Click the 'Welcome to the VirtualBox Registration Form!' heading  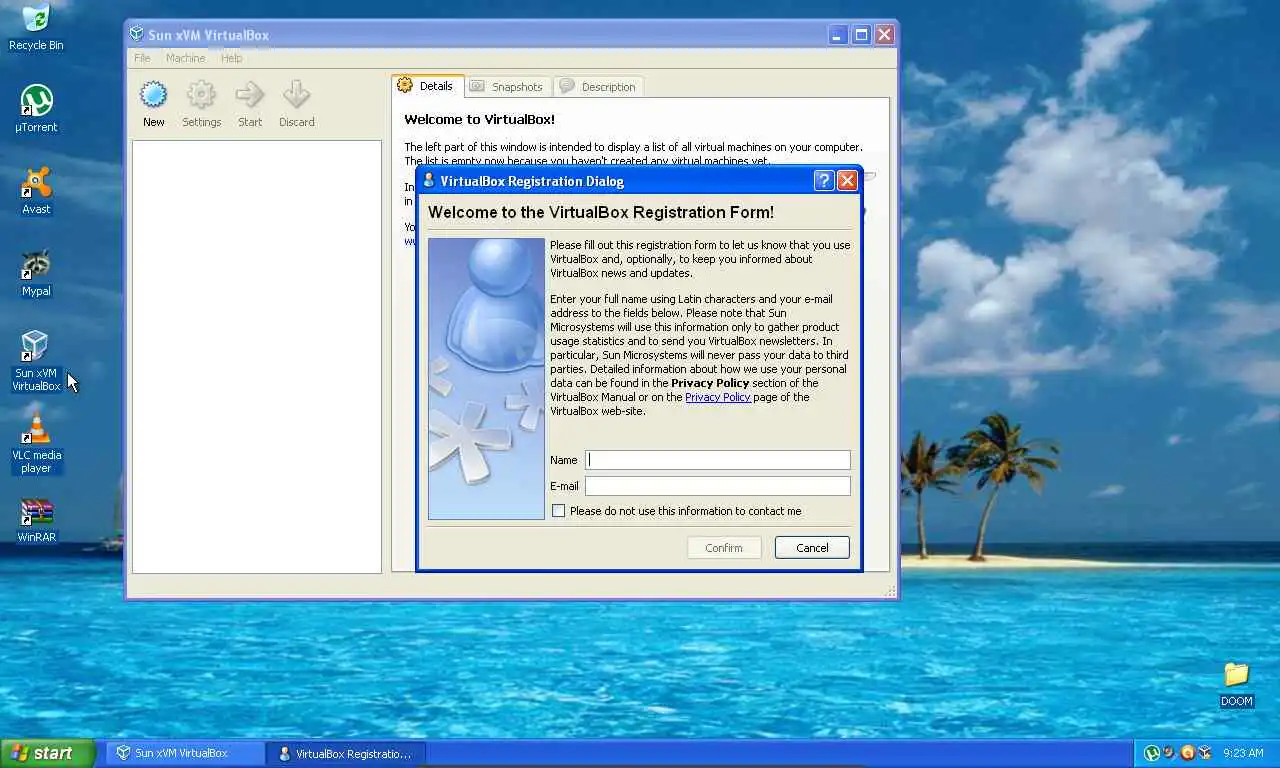pos(601,212)
